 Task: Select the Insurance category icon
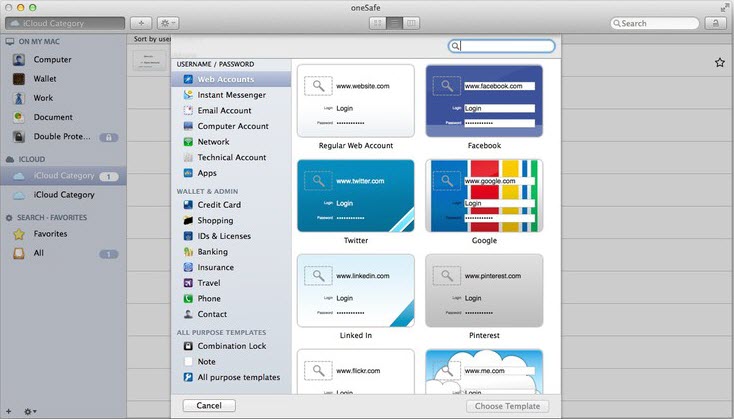click(188, 267)
